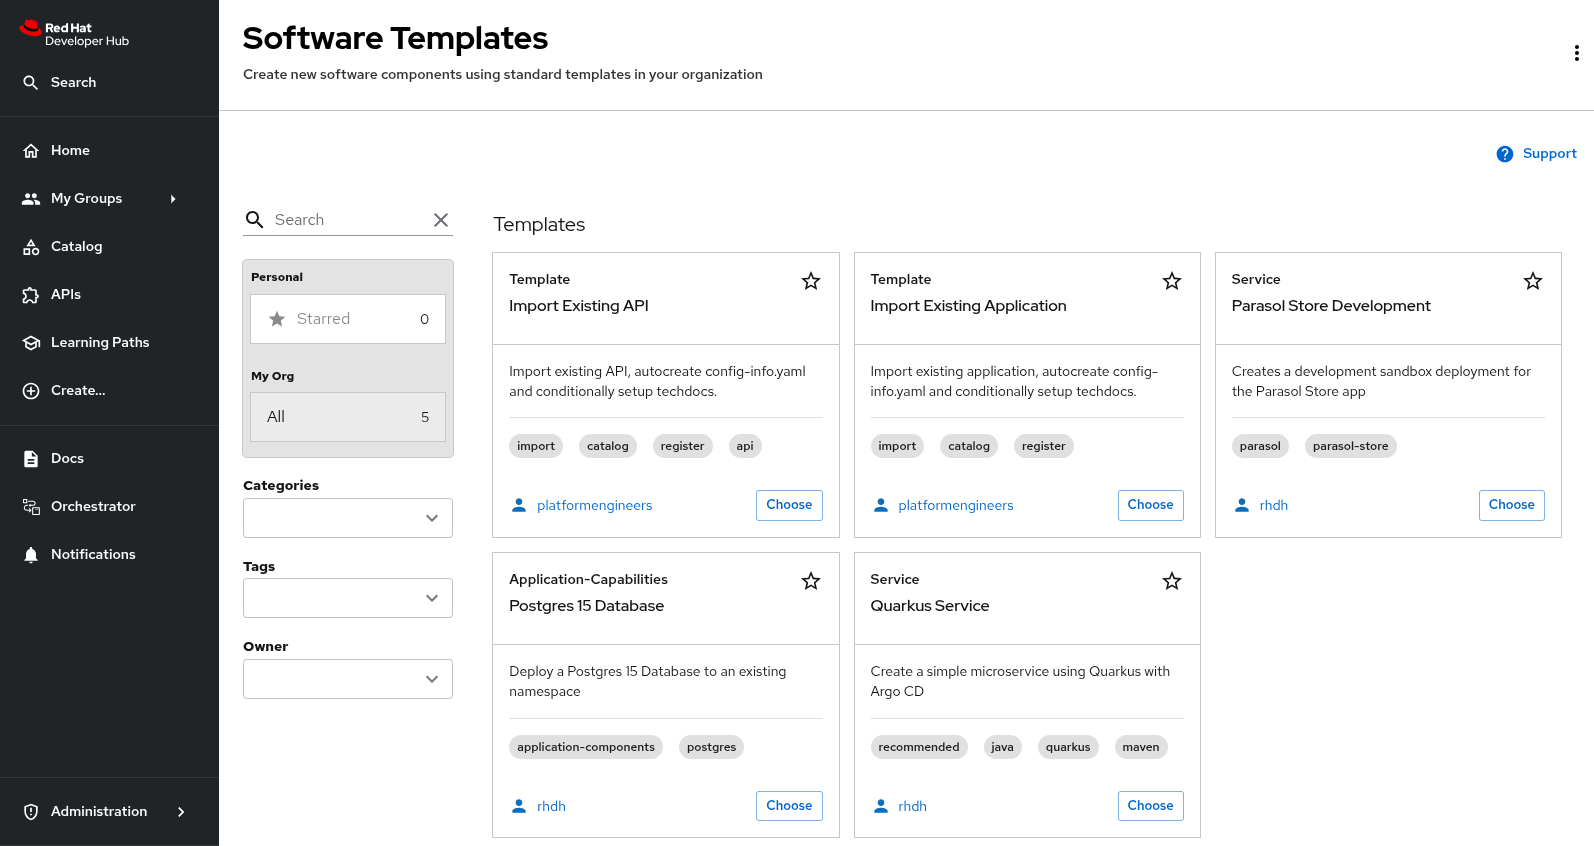The image size is (1594, 846).
Task: Click the Catalog shapes icon
Action: (x=31, y=246)
